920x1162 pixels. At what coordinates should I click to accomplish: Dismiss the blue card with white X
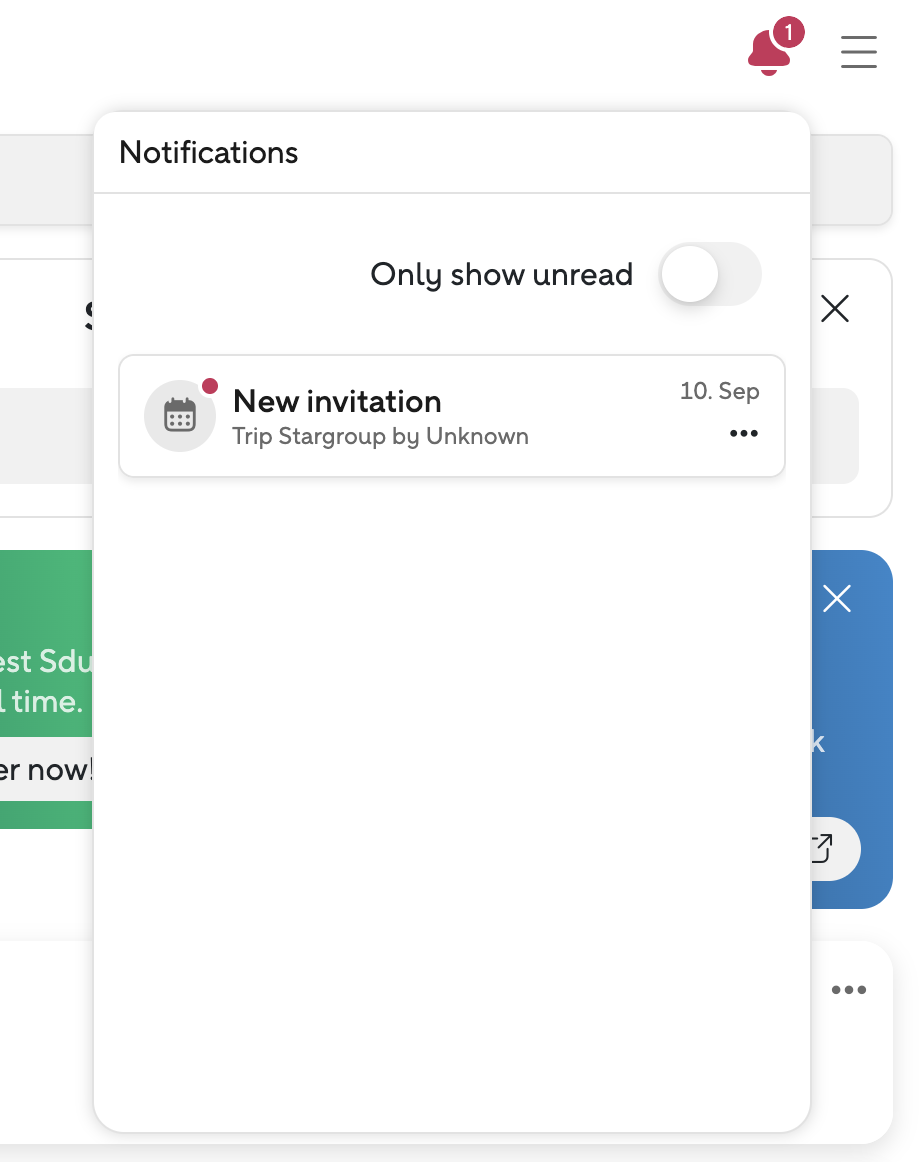836,599
